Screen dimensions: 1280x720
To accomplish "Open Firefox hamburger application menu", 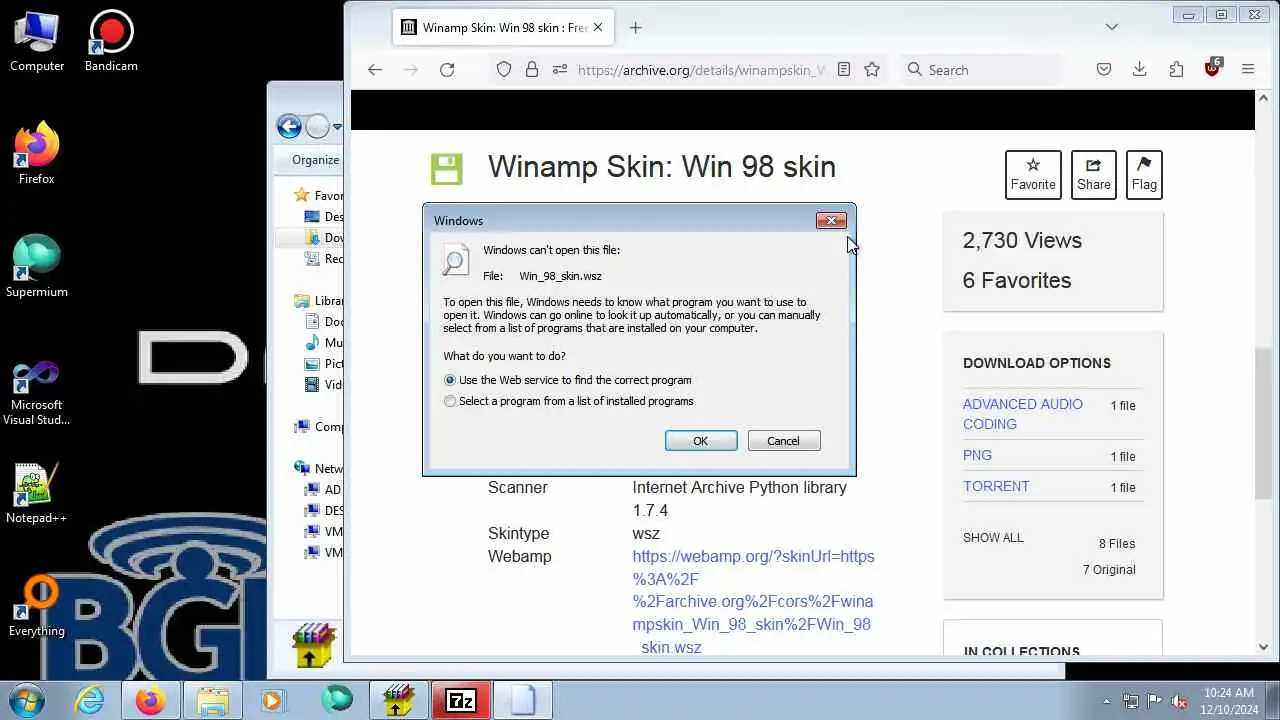I will pyautogui.click(x=1248, y=70).
